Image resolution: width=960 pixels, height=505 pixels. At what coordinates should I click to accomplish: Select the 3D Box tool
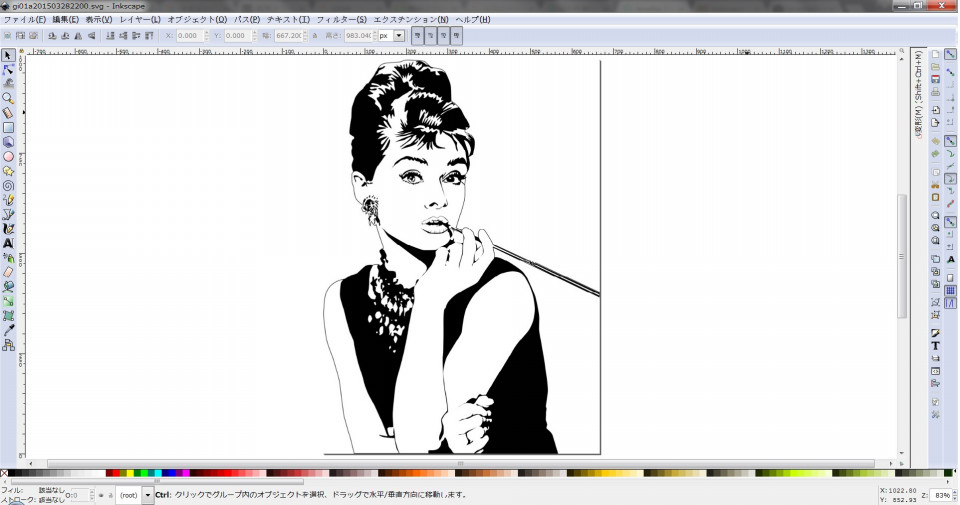[x=8, y=142]
